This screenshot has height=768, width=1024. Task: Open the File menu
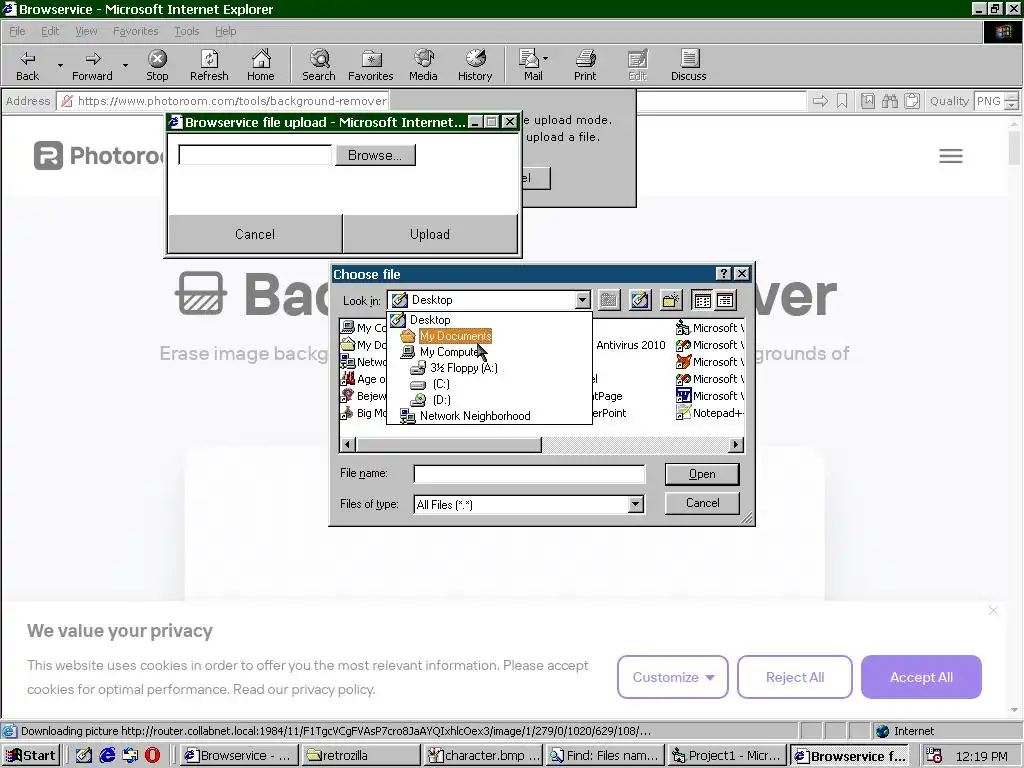click(17, 31)
